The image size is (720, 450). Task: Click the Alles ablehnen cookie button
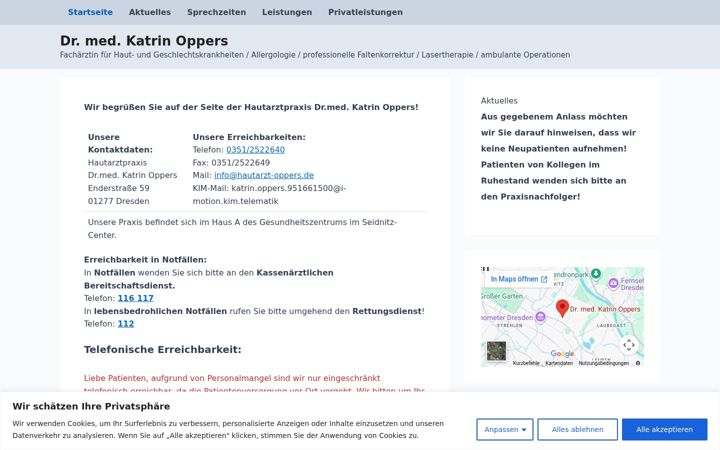click(577, 429)
